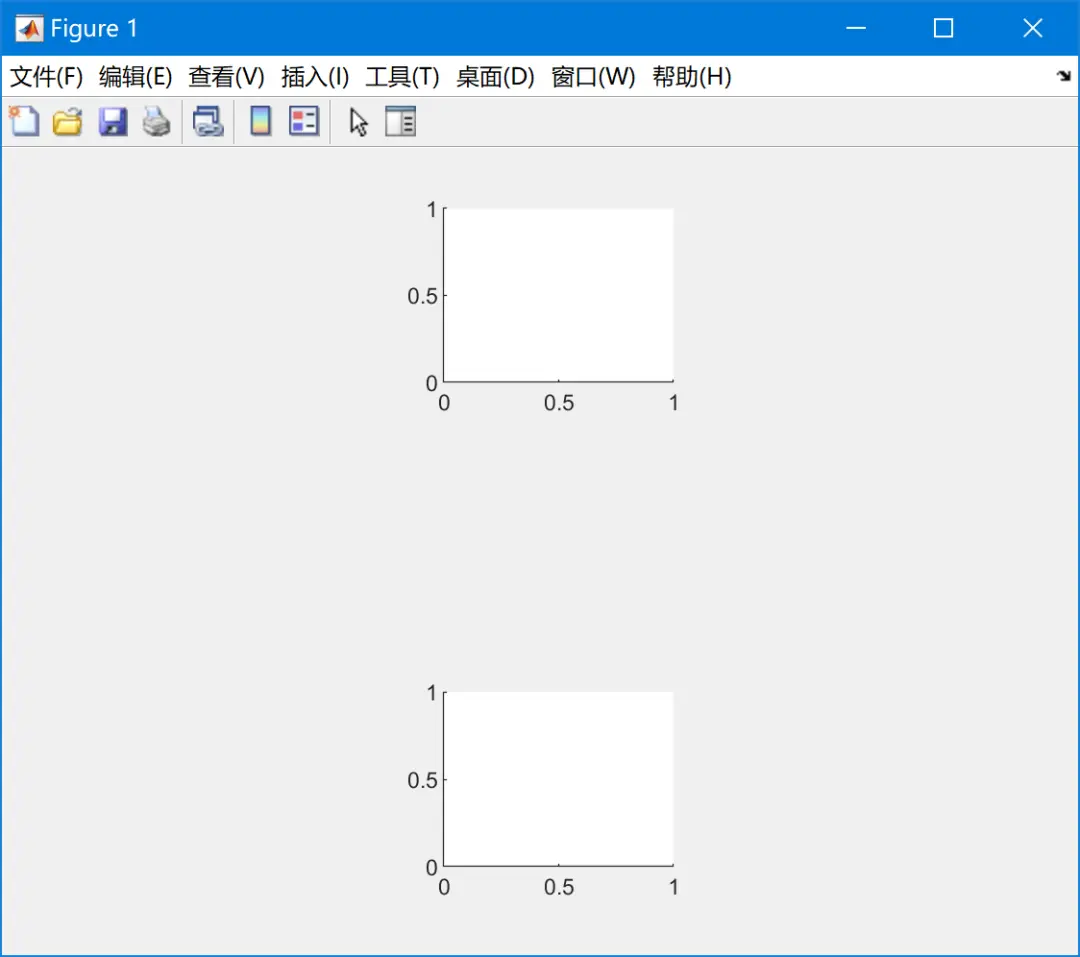Screen dimensions: 1080x957
Task: Open the 编辑(E) menu
Action: coord(135,76)
